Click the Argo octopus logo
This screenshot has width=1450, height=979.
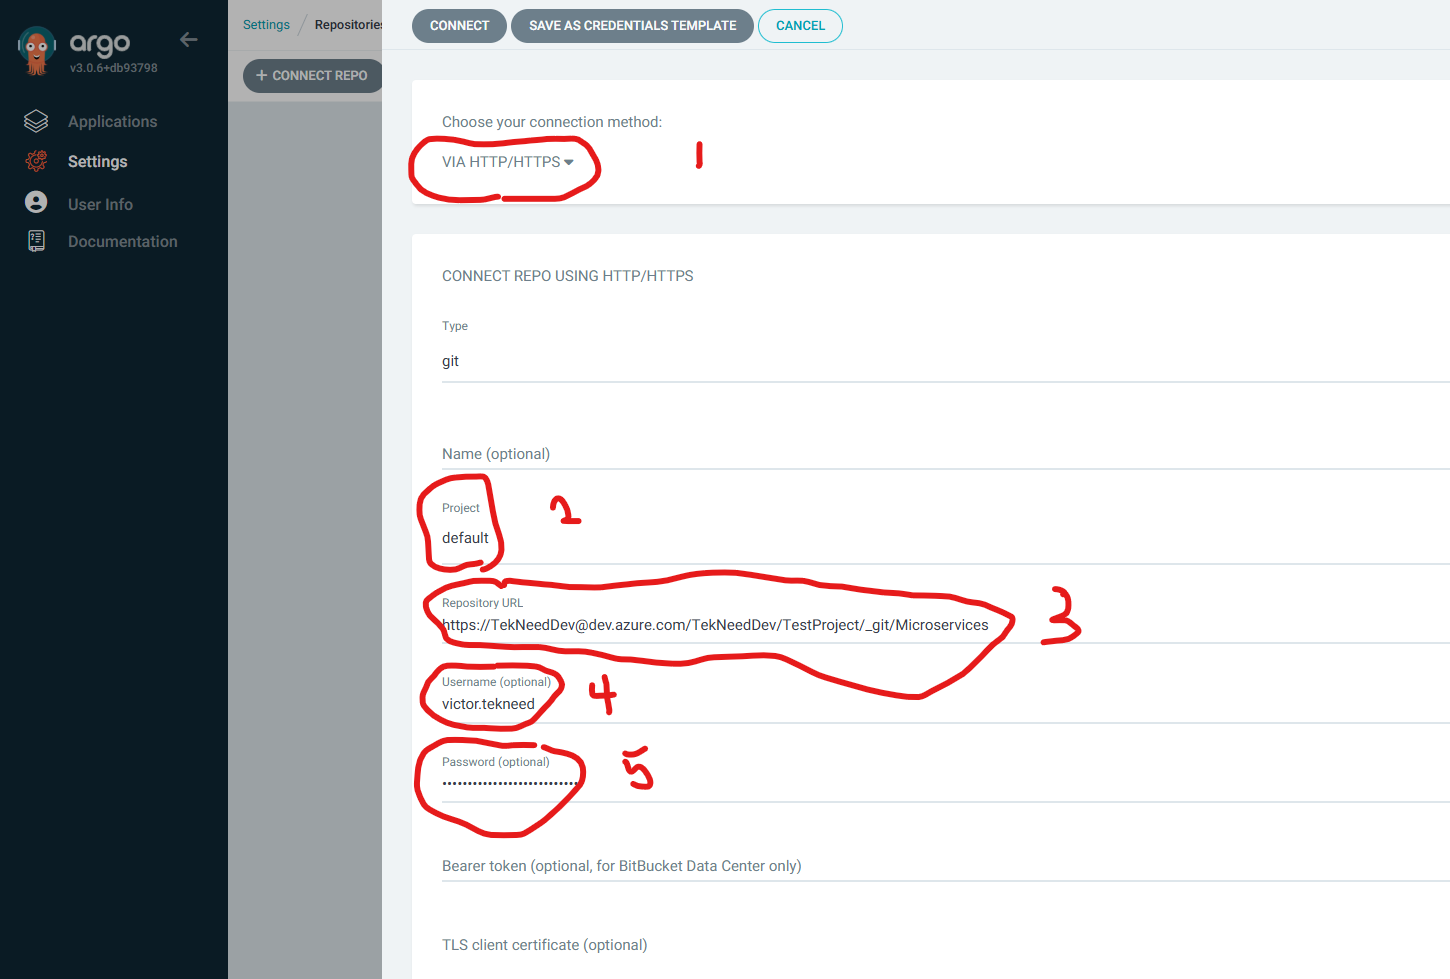(37, 50)
